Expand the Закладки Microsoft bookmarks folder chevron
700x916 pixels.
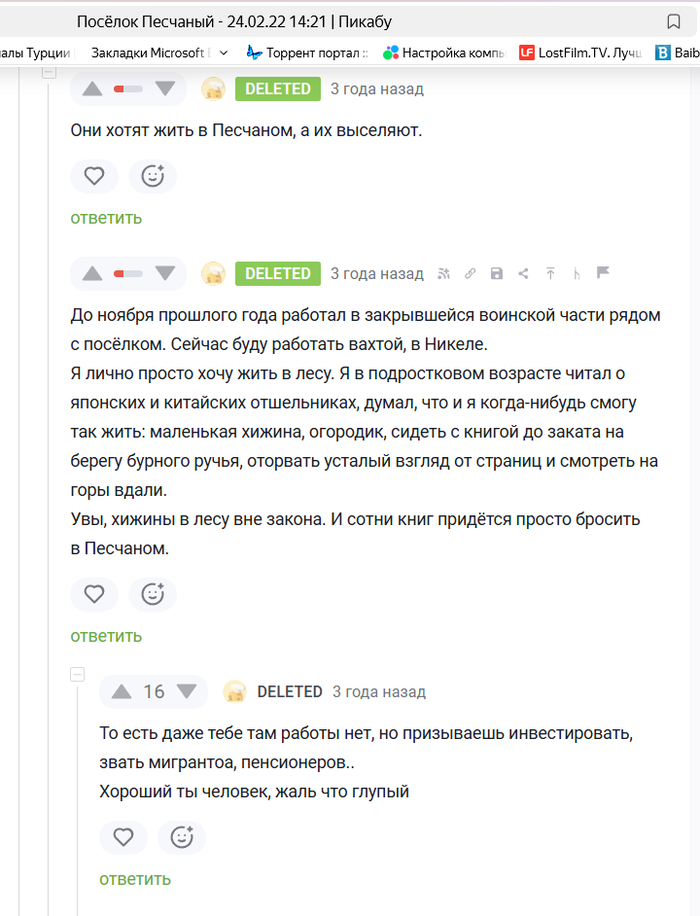[223, 53]
